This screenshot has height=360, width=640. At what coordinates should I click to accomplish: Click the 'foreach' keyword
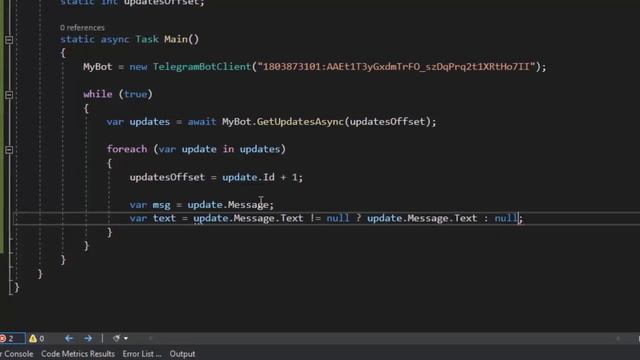tap(127, 149)
